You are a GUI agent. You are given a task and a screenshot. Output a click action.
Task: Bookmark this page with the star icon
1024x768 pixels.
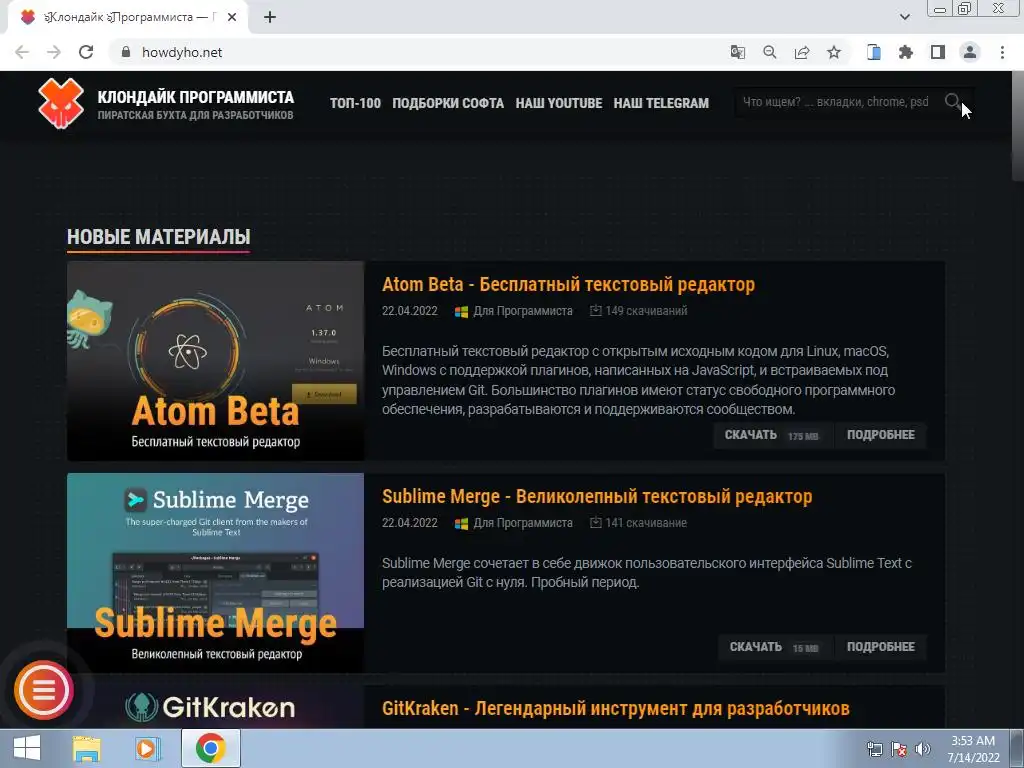click(834, 52)
